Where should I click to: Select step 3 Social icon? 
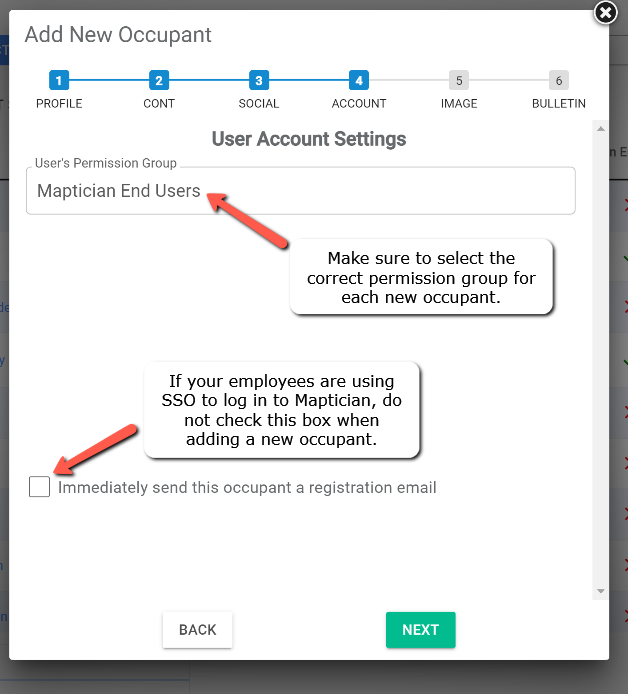(259, 81)
